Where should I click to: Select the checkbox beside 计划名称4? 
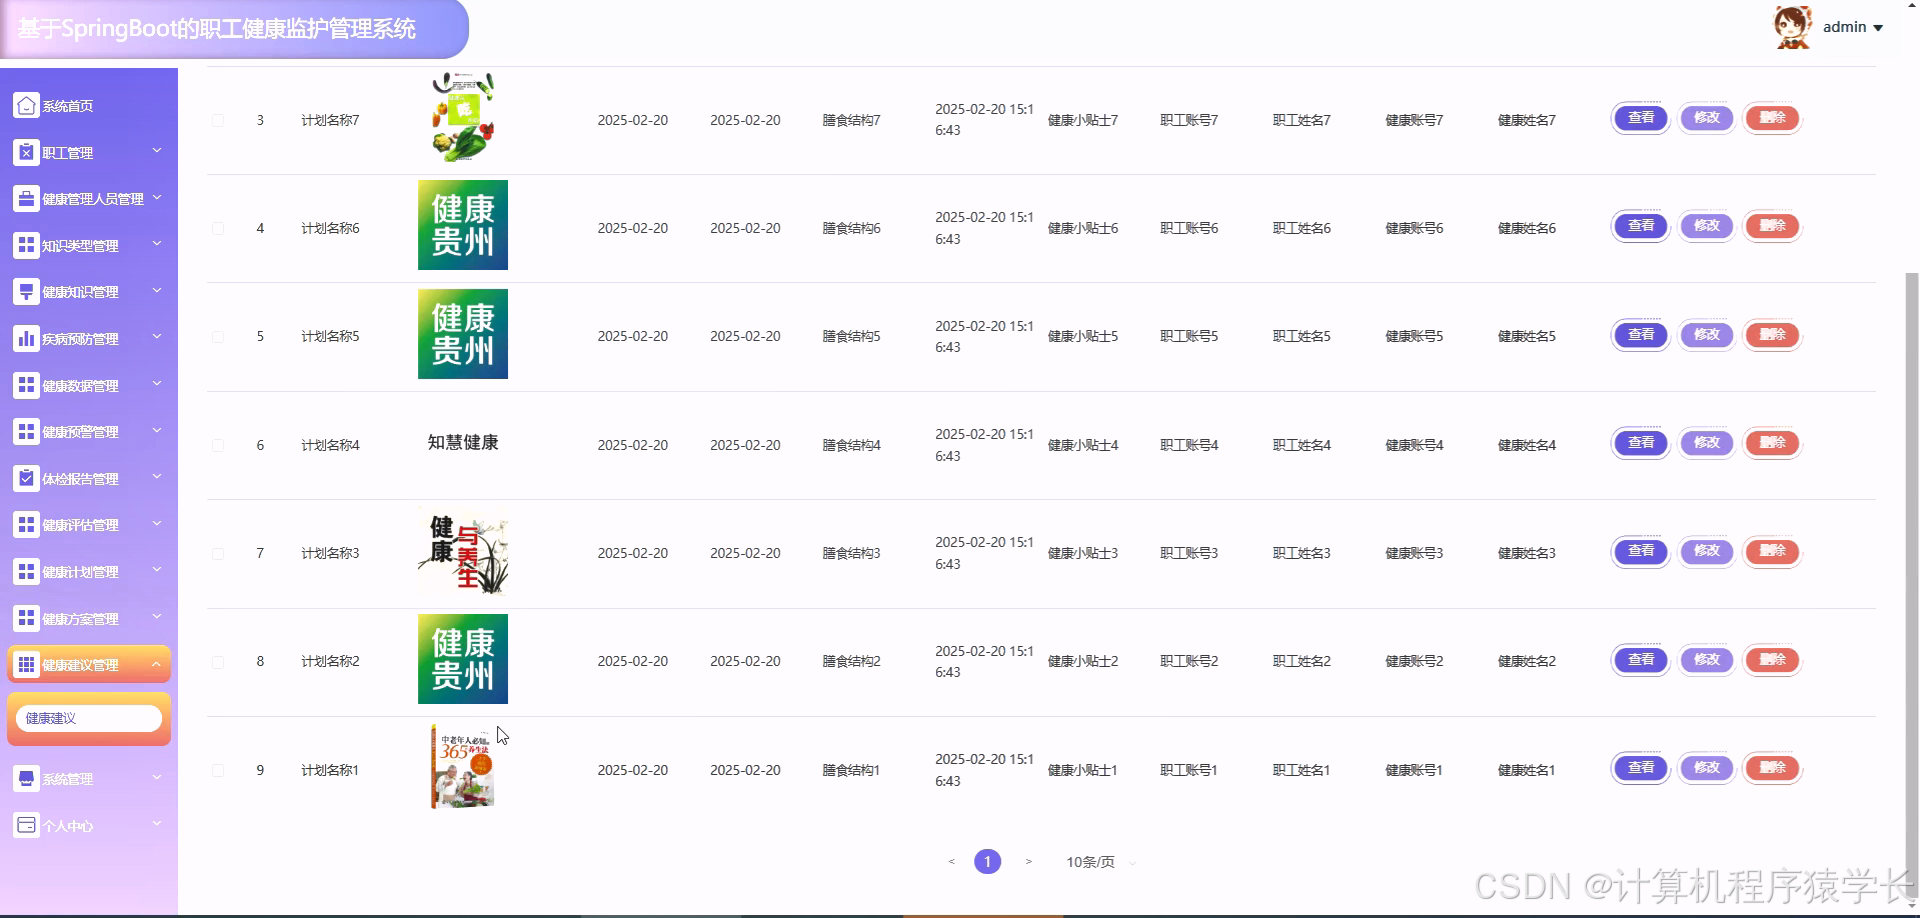point(218,445)
